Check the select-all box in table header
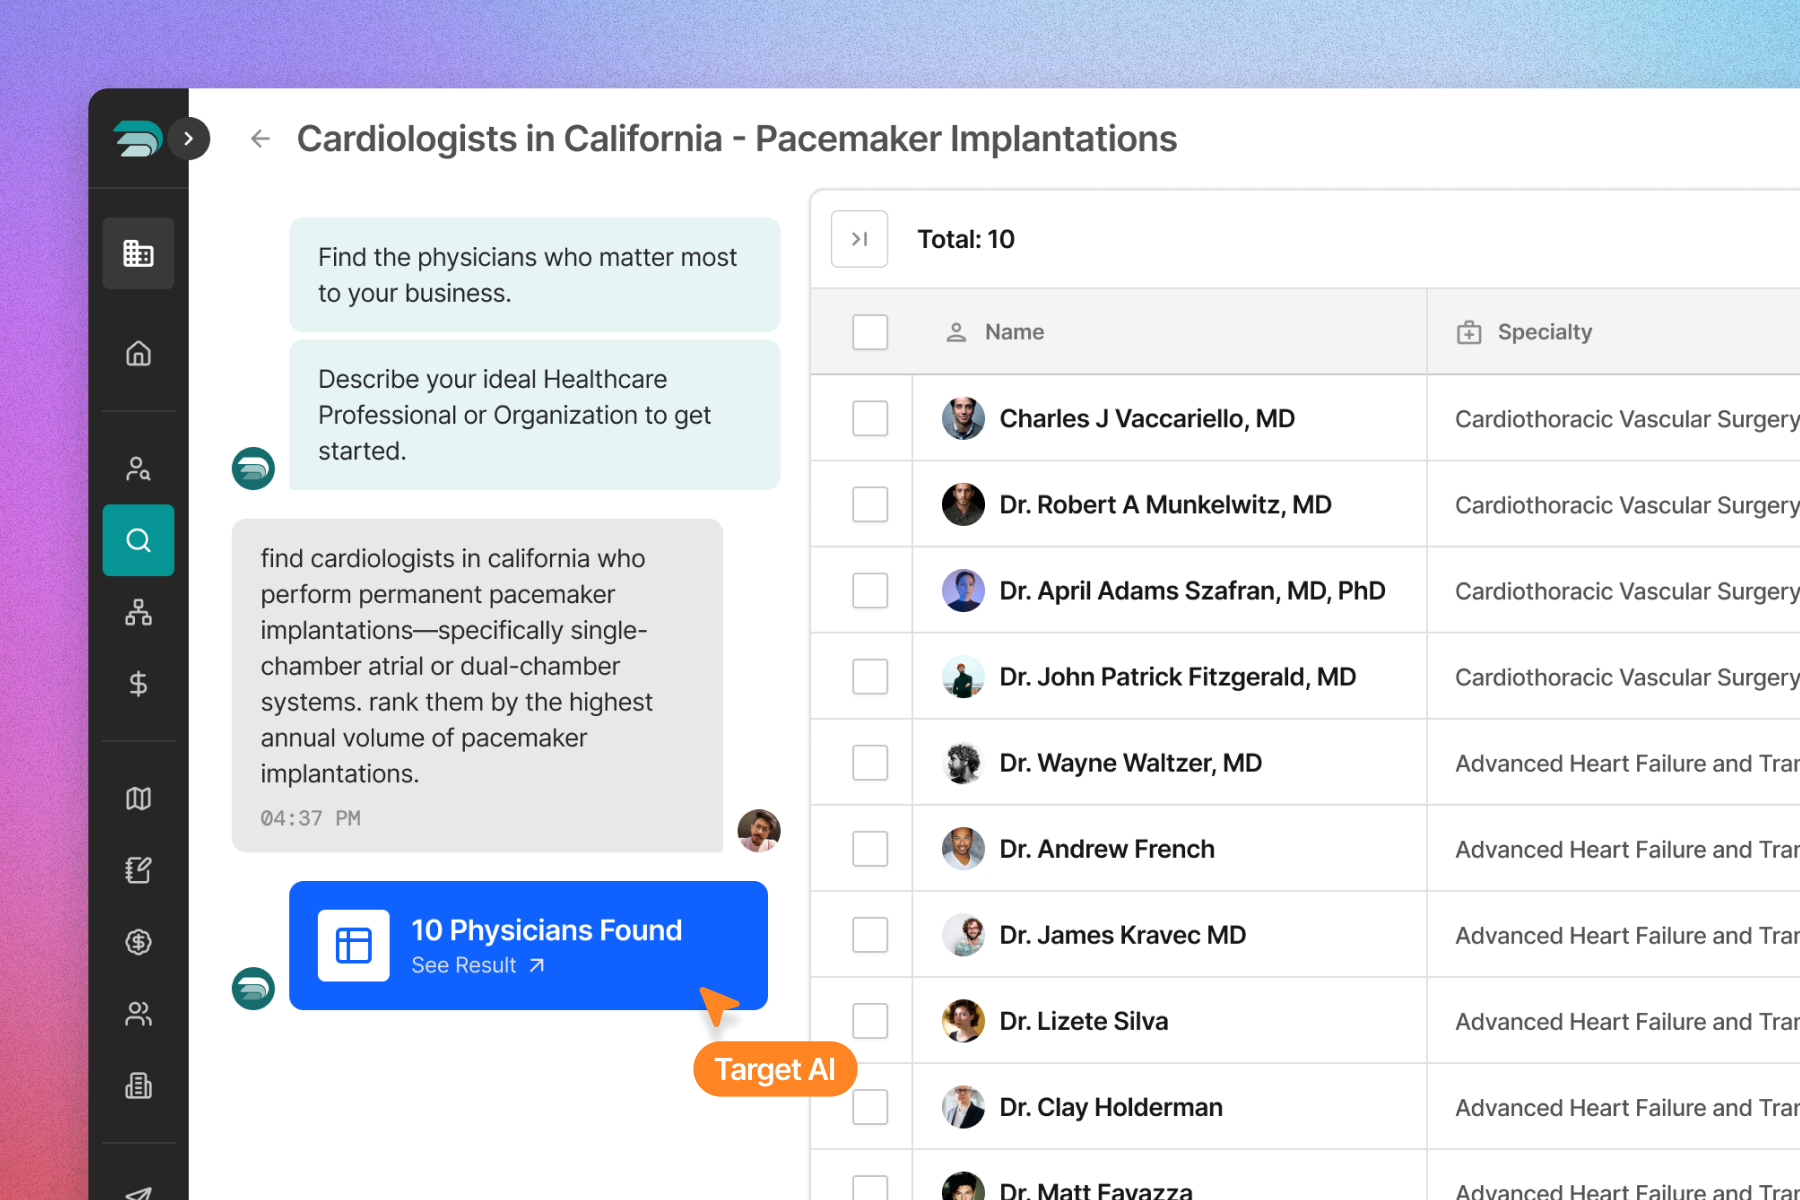This screenshot has width=1800, height=1200. [x=870, y=332]
